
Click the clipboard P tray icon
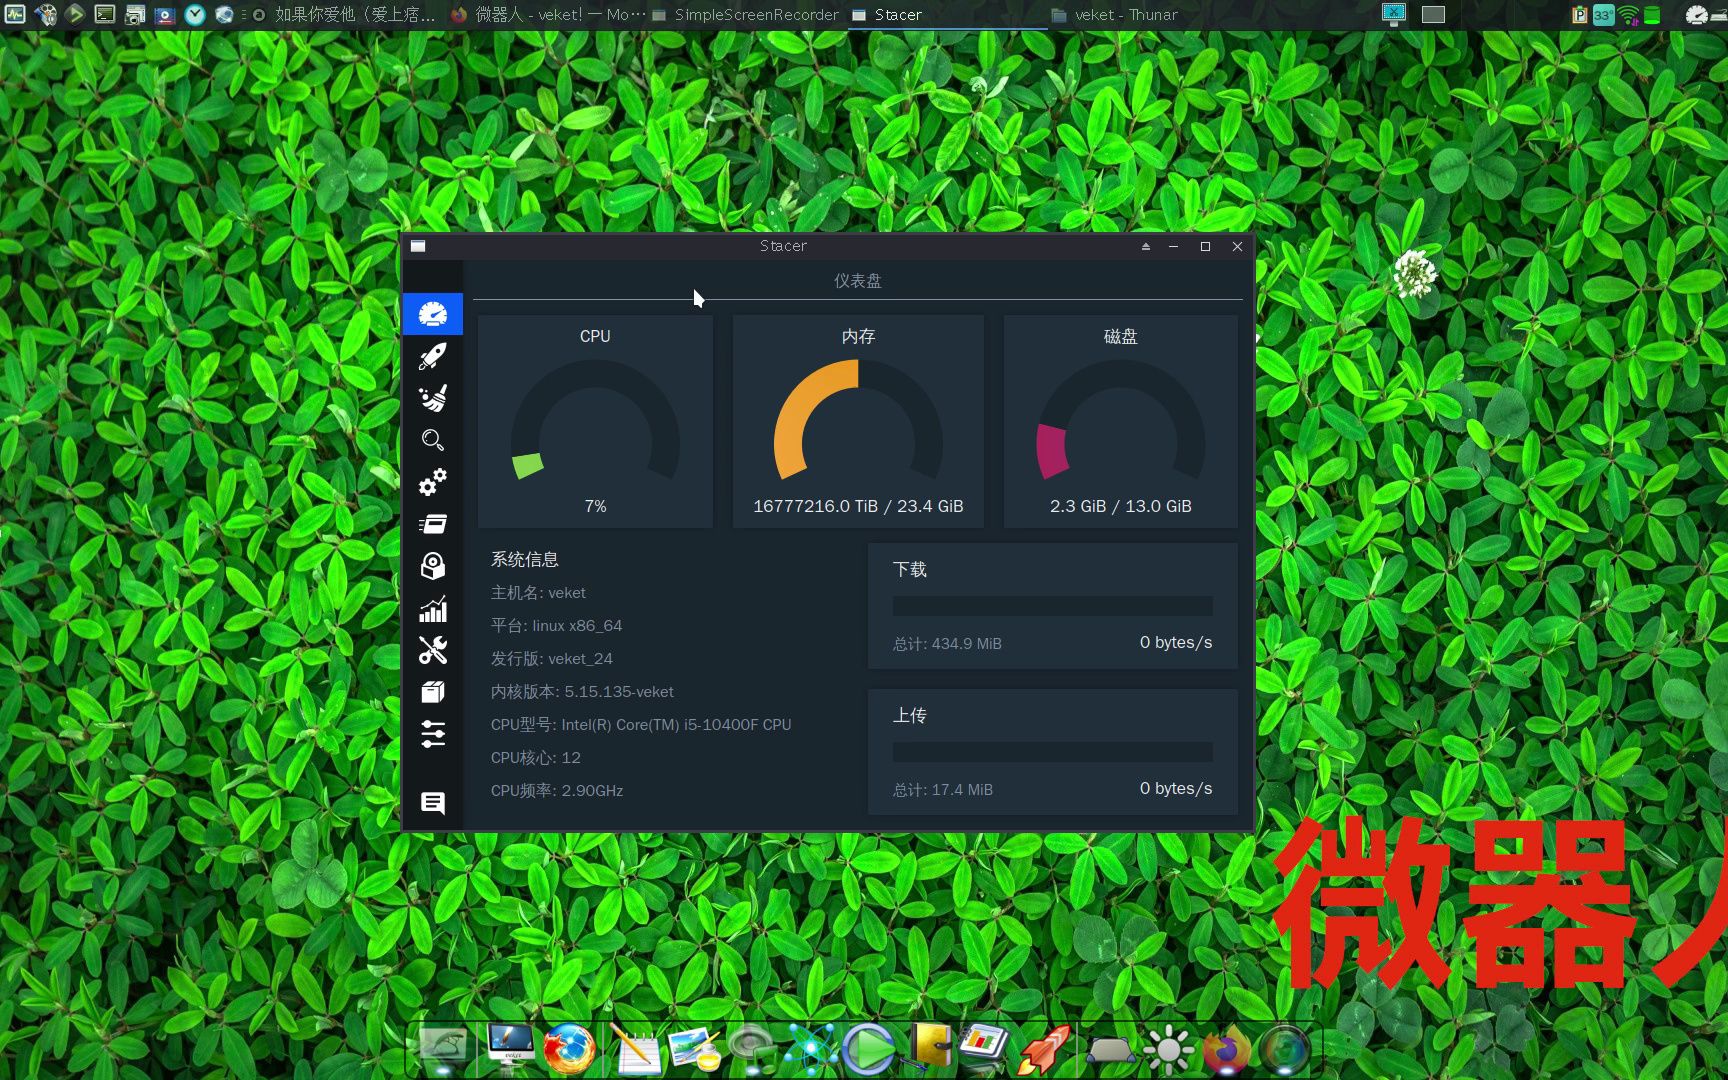pos(1580,15)
